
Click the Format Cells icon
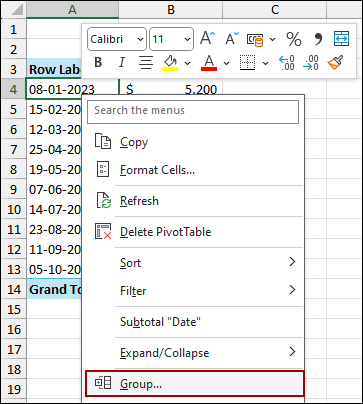pyautogui.click(x=103, y=169)
